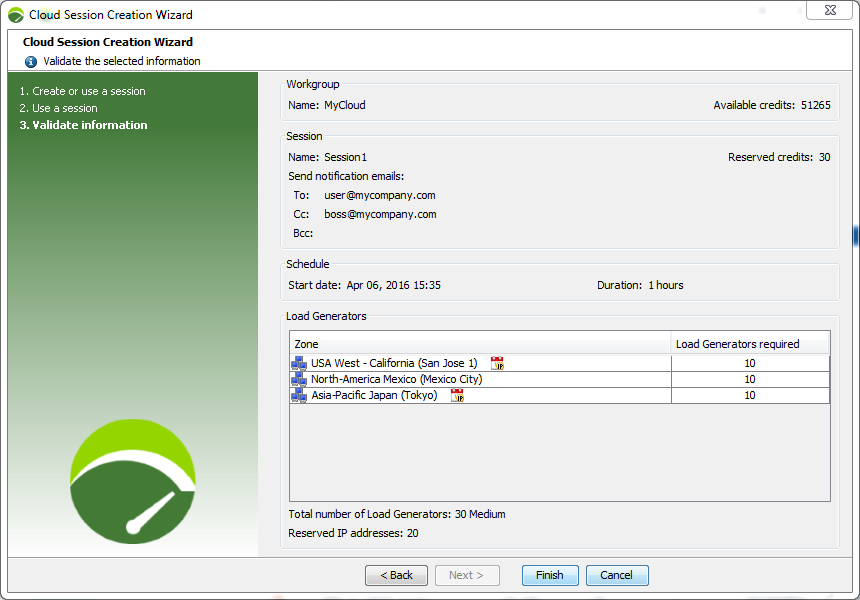The width and height of the screenshot is (860, 600).
Task: Select step '3. Validate information'
Action: click(x=83, y=125)
